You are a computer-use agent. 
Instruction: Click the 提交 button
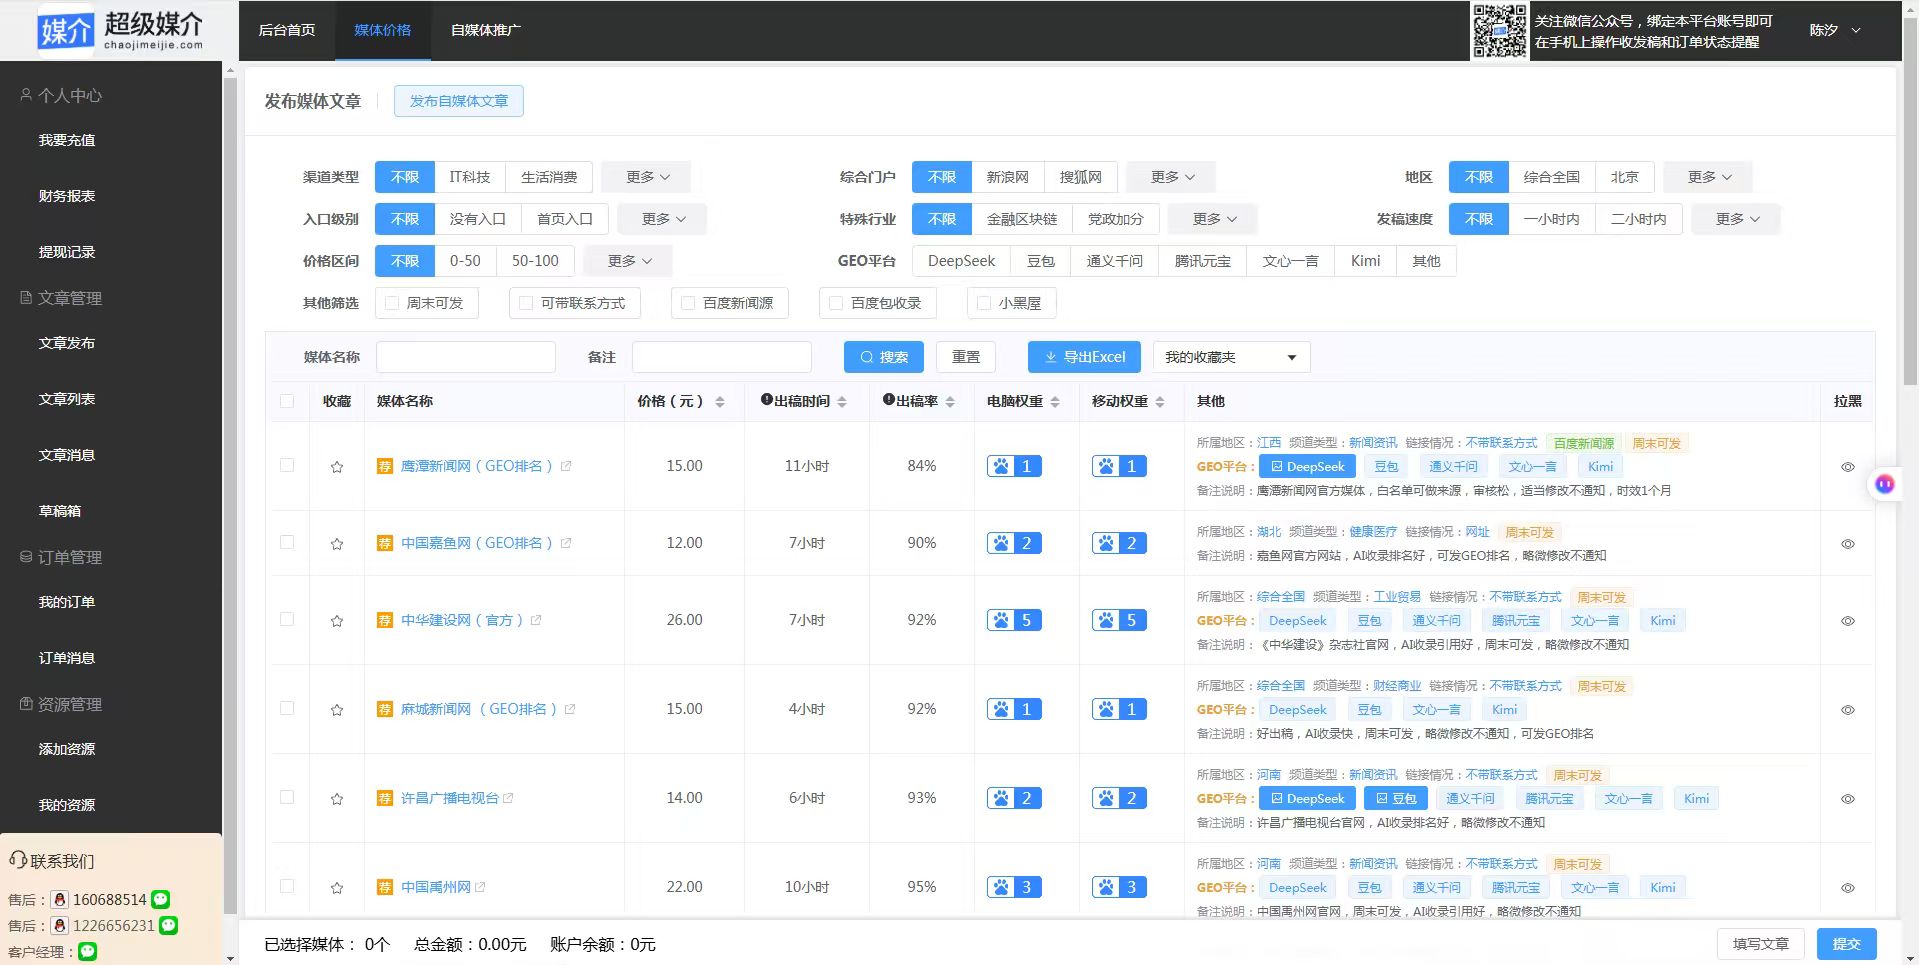point(1846,944)
